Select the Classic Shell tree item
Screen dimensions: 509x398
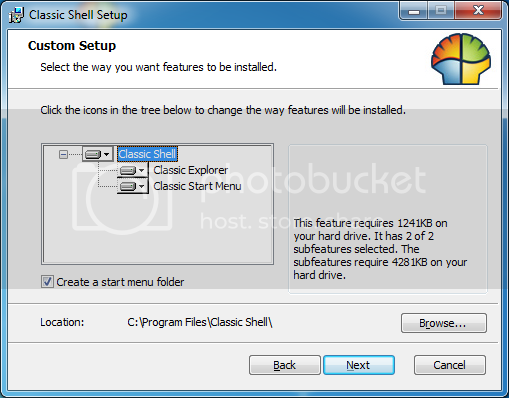pyautogui.click(x=147, y=154)
